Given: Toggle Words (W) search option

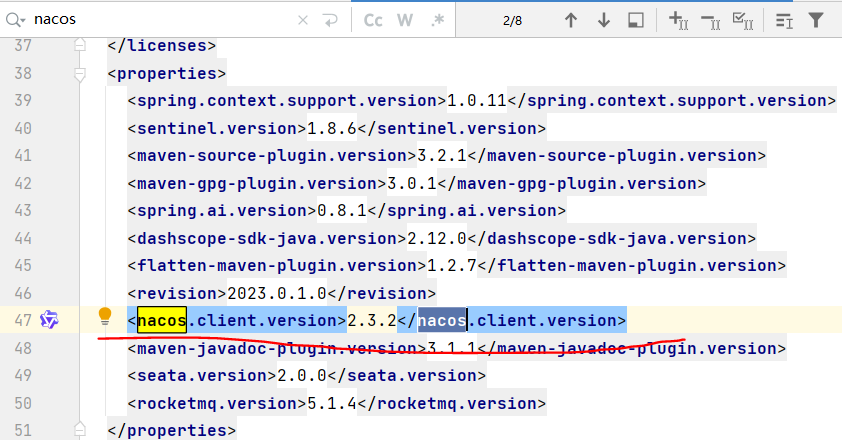Looking at the screenshot, I should 405,20.
